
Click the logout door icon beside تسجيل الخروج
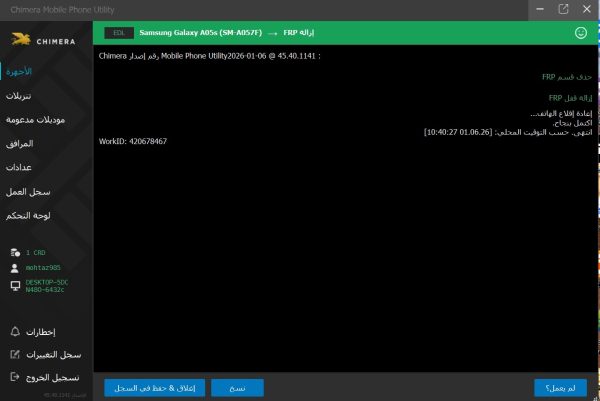[x=15, y=377]
